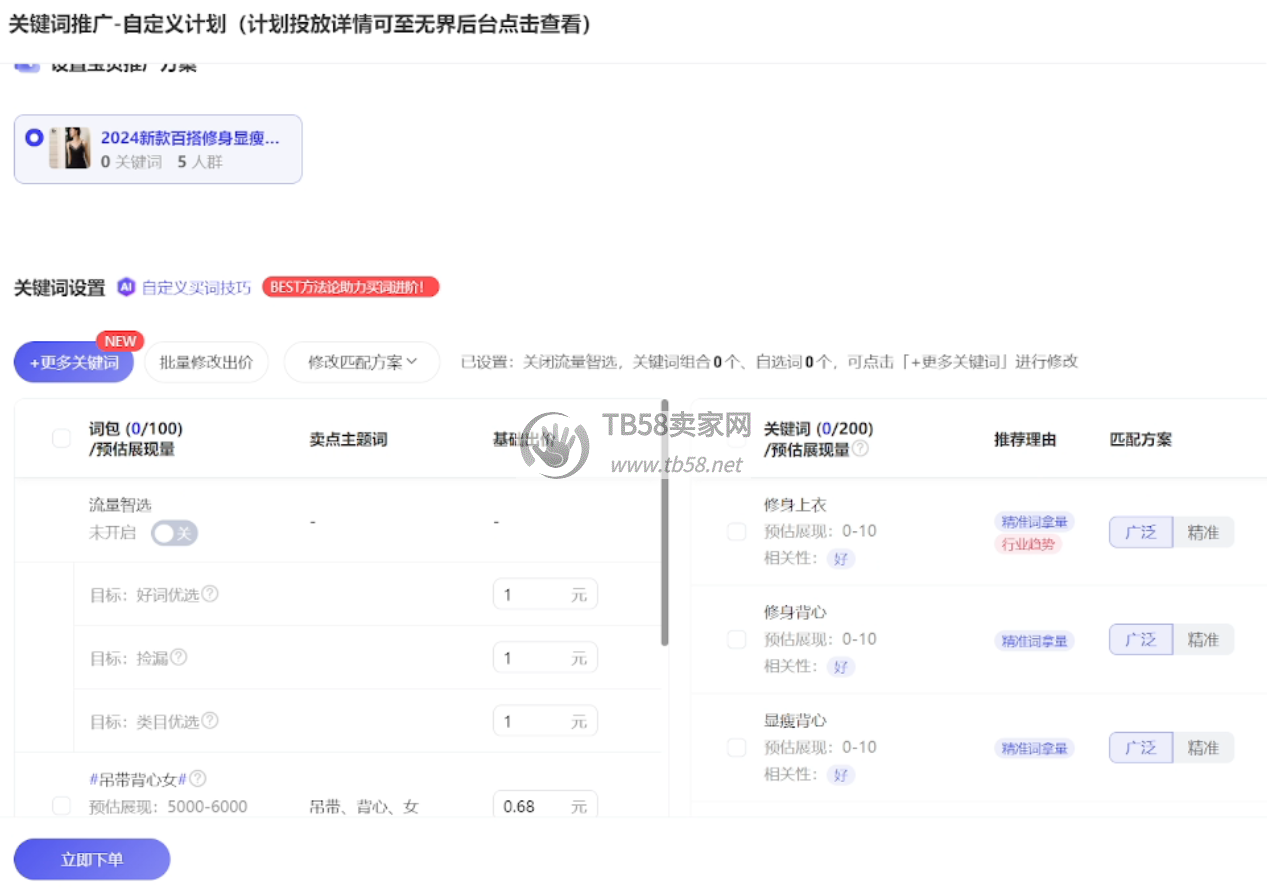The height and width of the screenshot is (890, 1267).
Task: Click bid input for 目标：捡漏
Action: 545,658
